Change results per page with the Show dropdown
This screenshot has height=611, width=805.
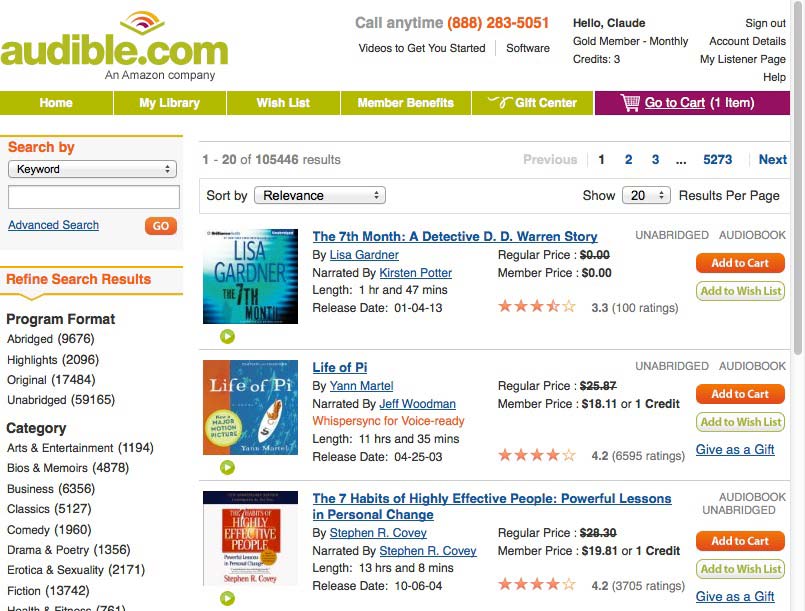pos(646,195)
